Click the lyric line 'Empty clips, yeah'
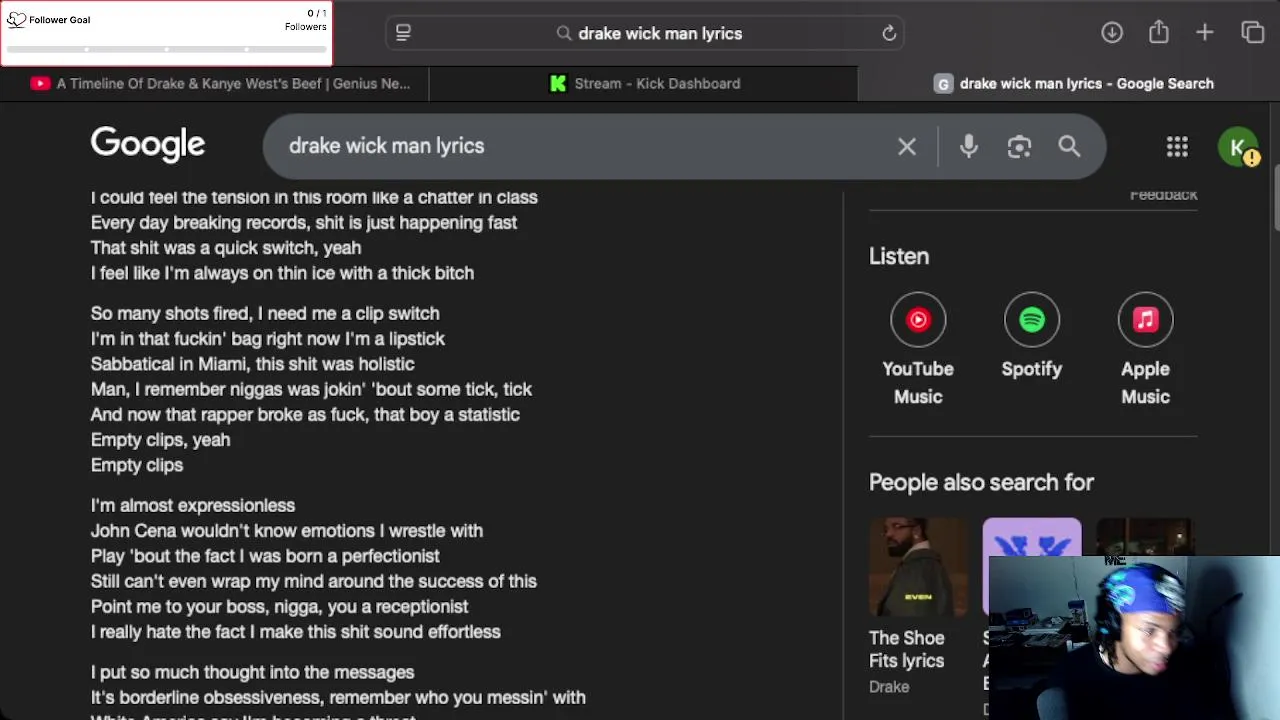The image size is (1280, 720). 160,440
